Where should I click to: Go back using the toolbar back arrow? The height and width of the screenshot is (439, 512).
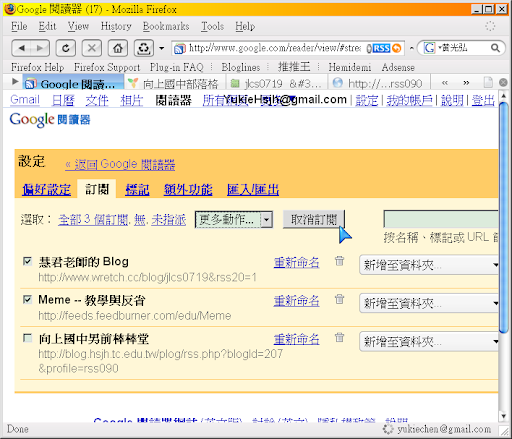21,48
